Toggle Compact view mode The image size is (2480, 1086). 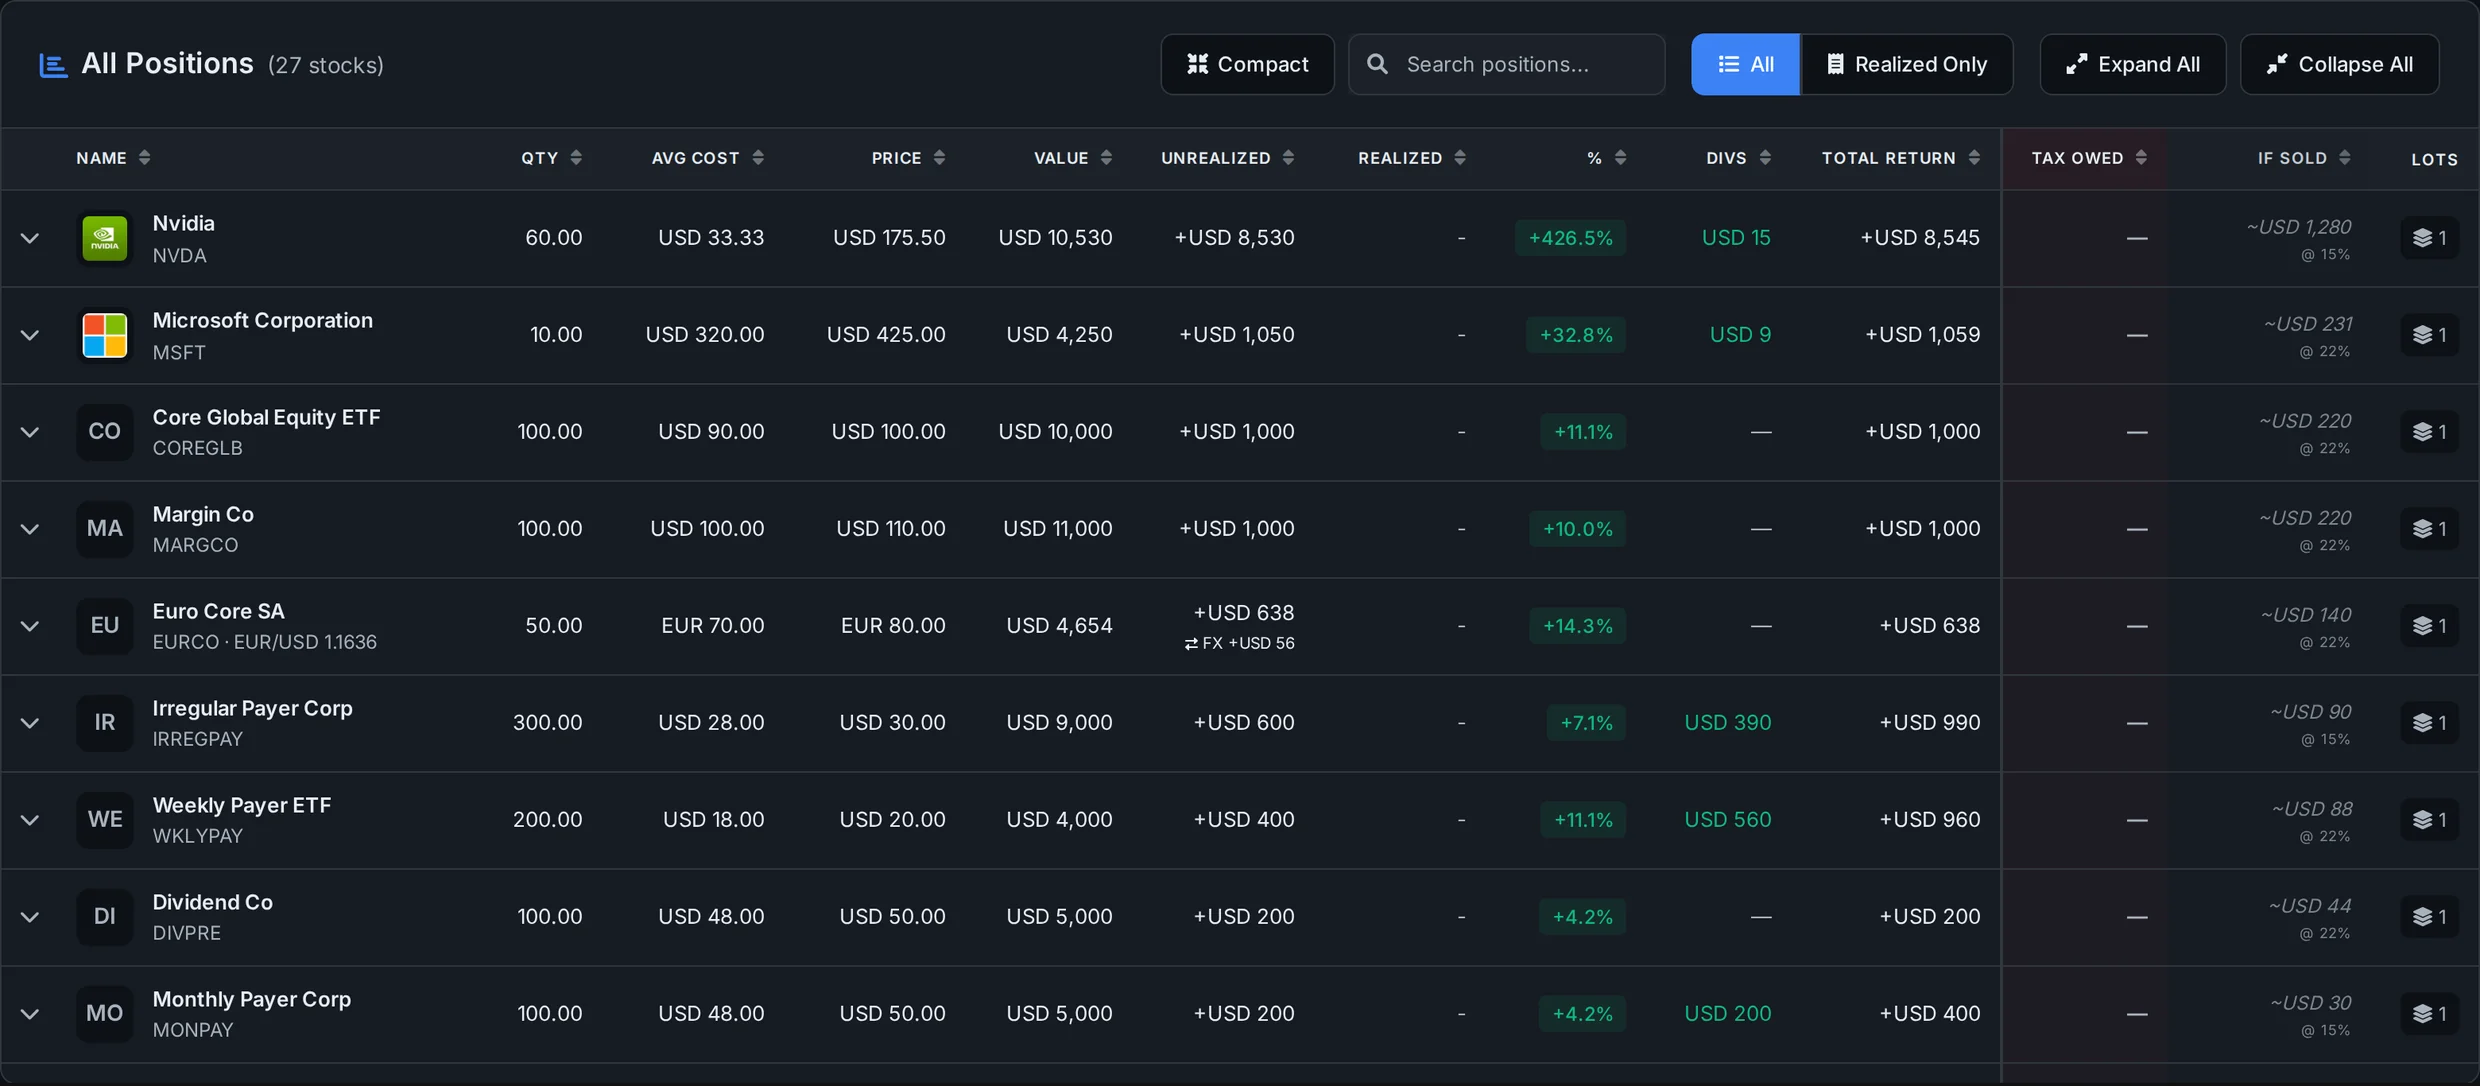(1247, 64)
